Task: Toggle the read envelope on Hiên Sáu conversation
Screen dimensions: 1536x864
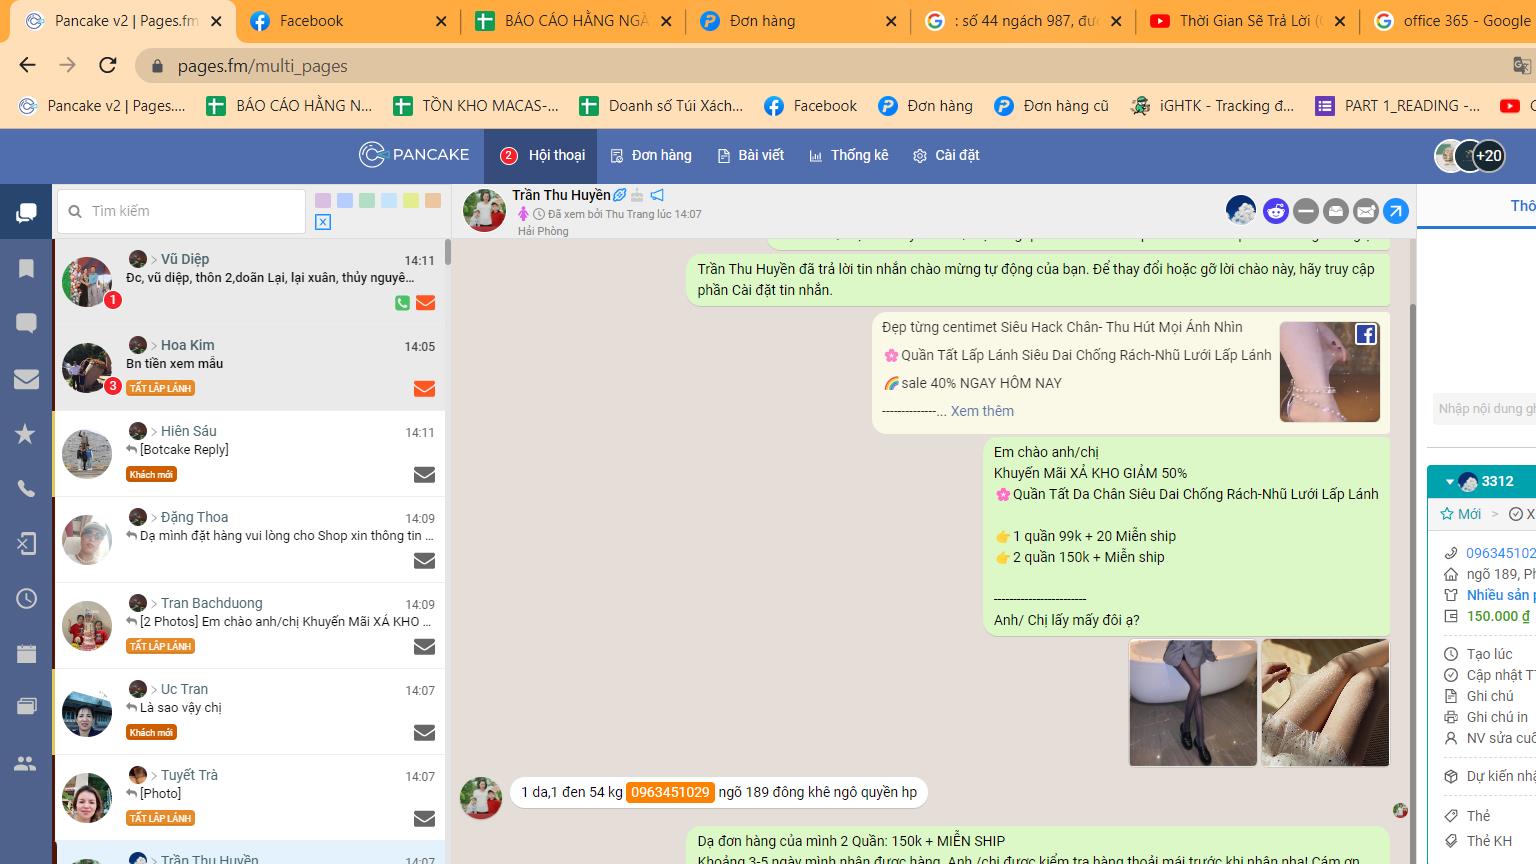Action: point(424,475)
